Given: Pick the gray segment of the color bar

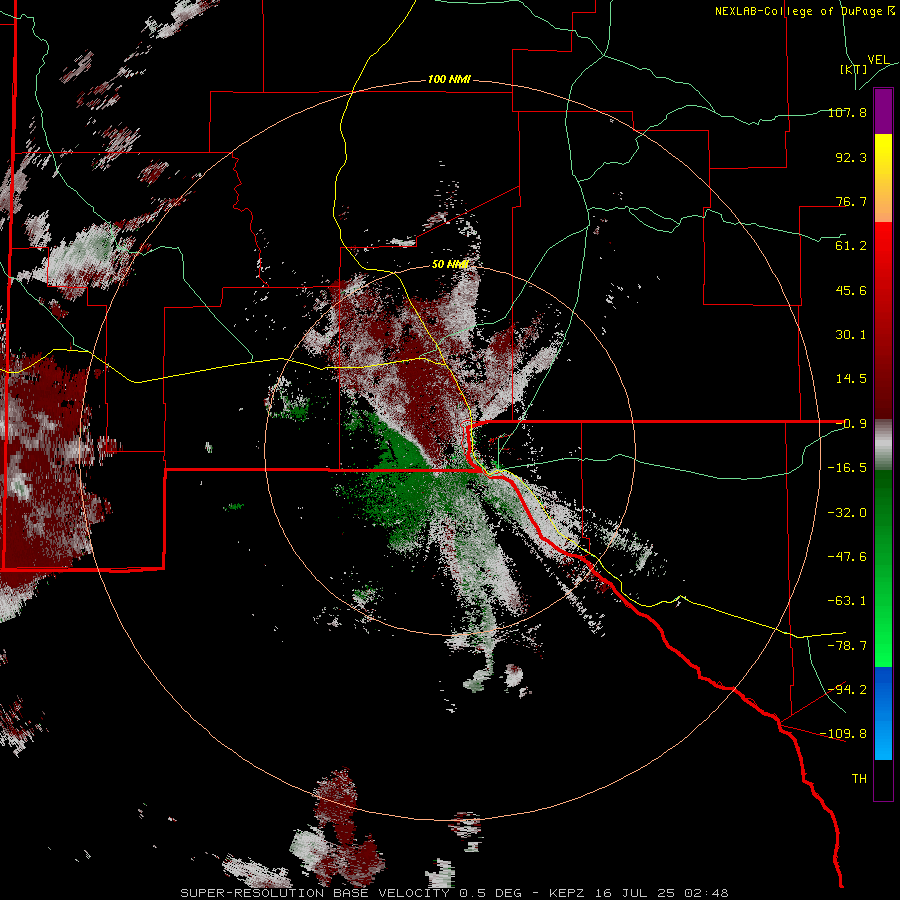Looking at the screenshot, I should 883,445.
